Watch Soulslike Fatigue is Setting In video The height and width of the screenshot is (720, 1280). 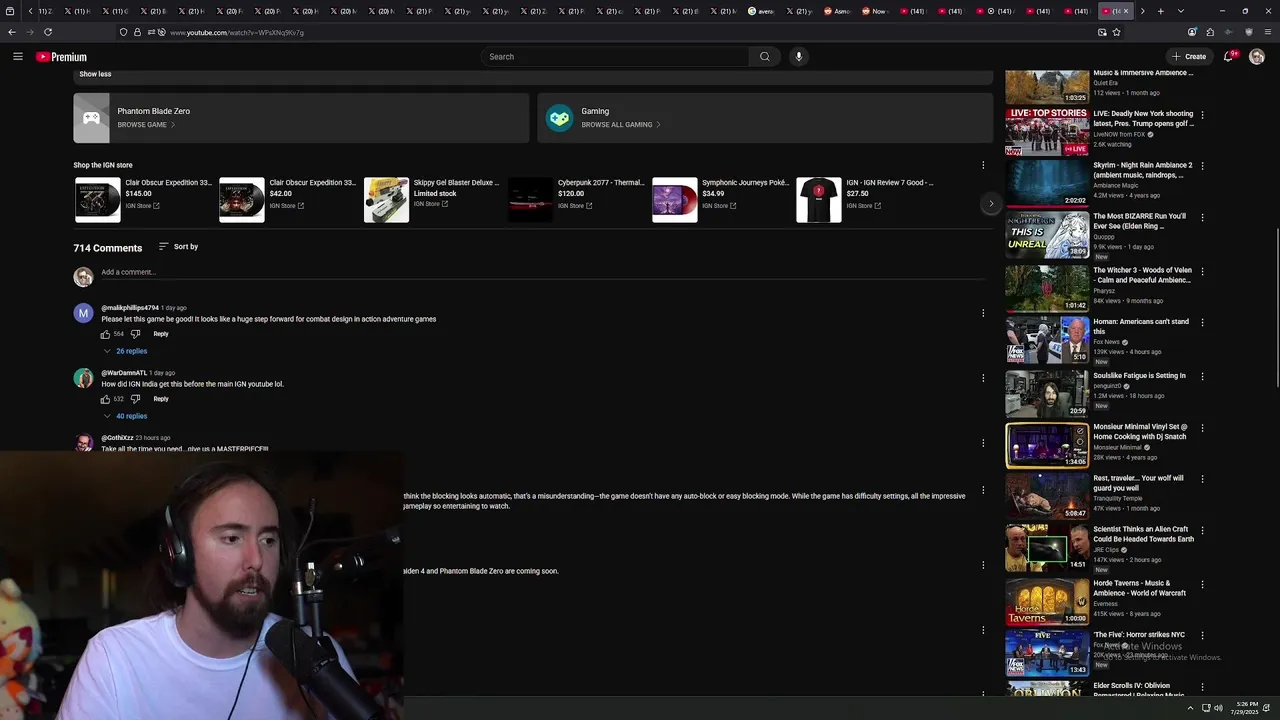1139,376
